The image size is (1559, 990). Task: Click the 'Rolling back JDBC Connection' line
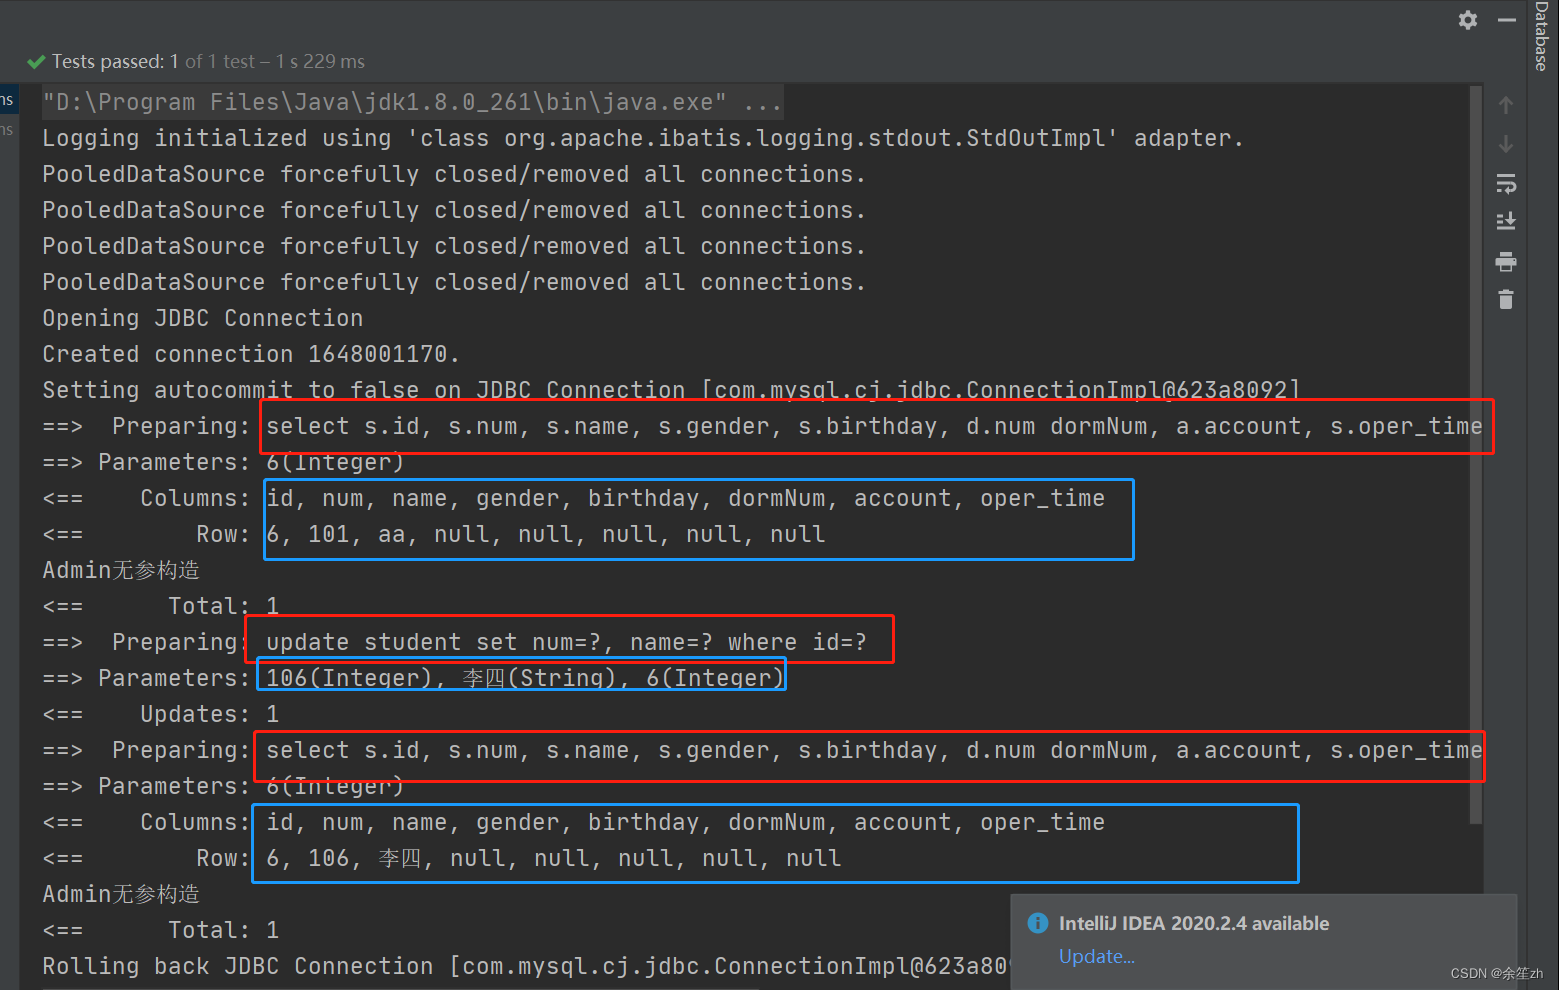525,966
